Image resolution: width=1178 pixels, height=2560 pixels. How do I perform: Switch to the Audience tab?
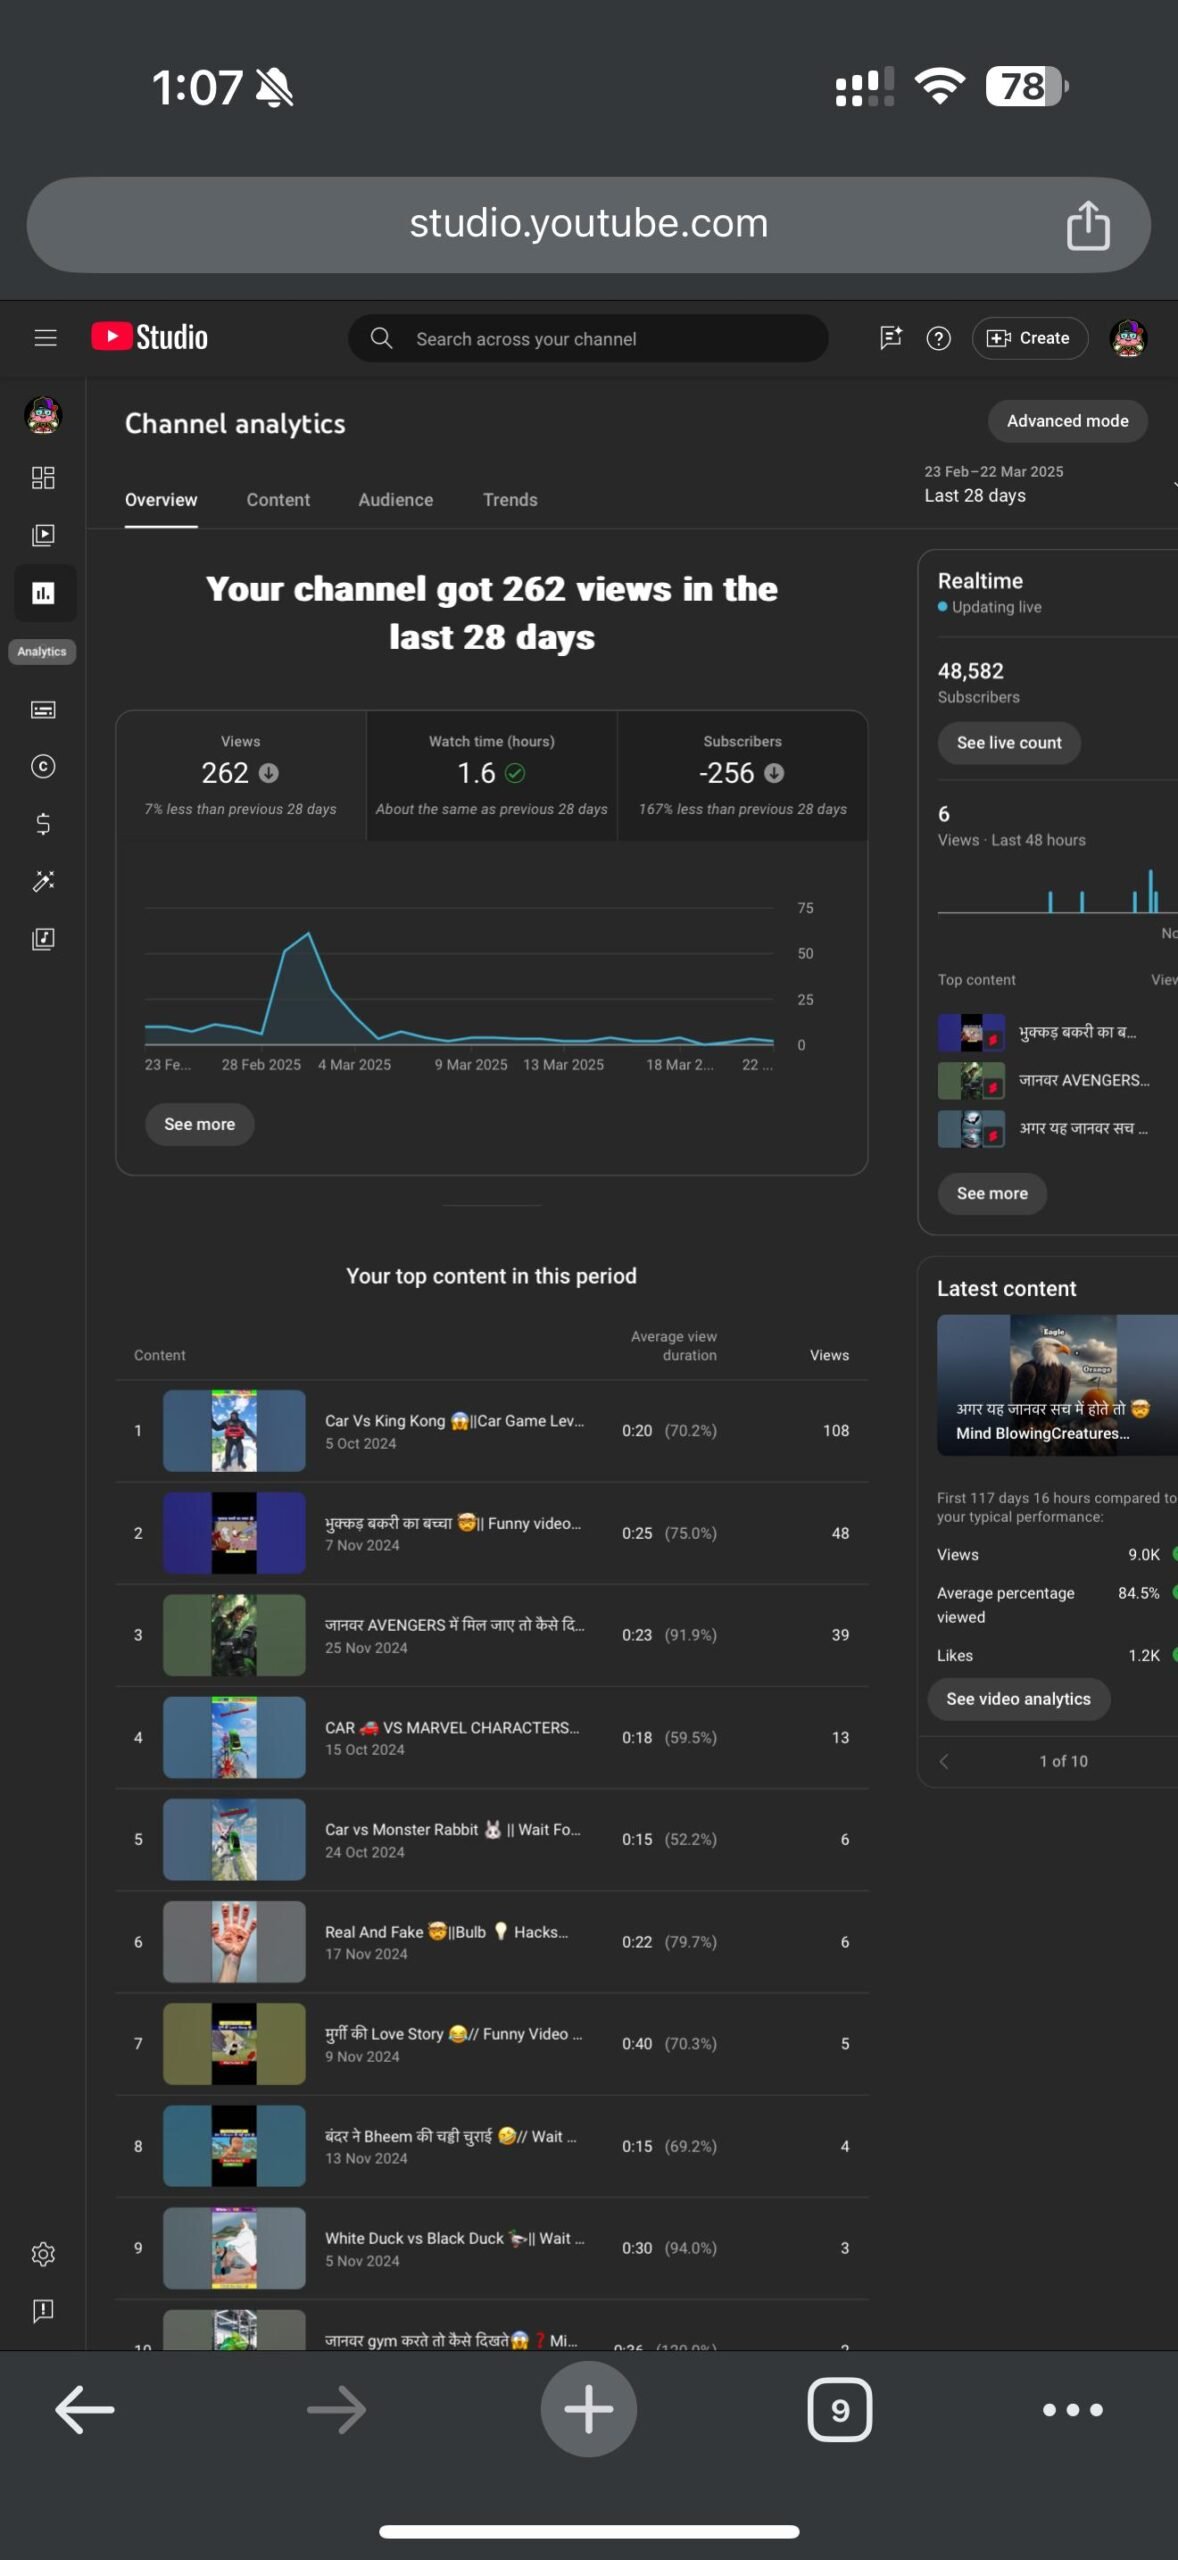click(396, 500)
